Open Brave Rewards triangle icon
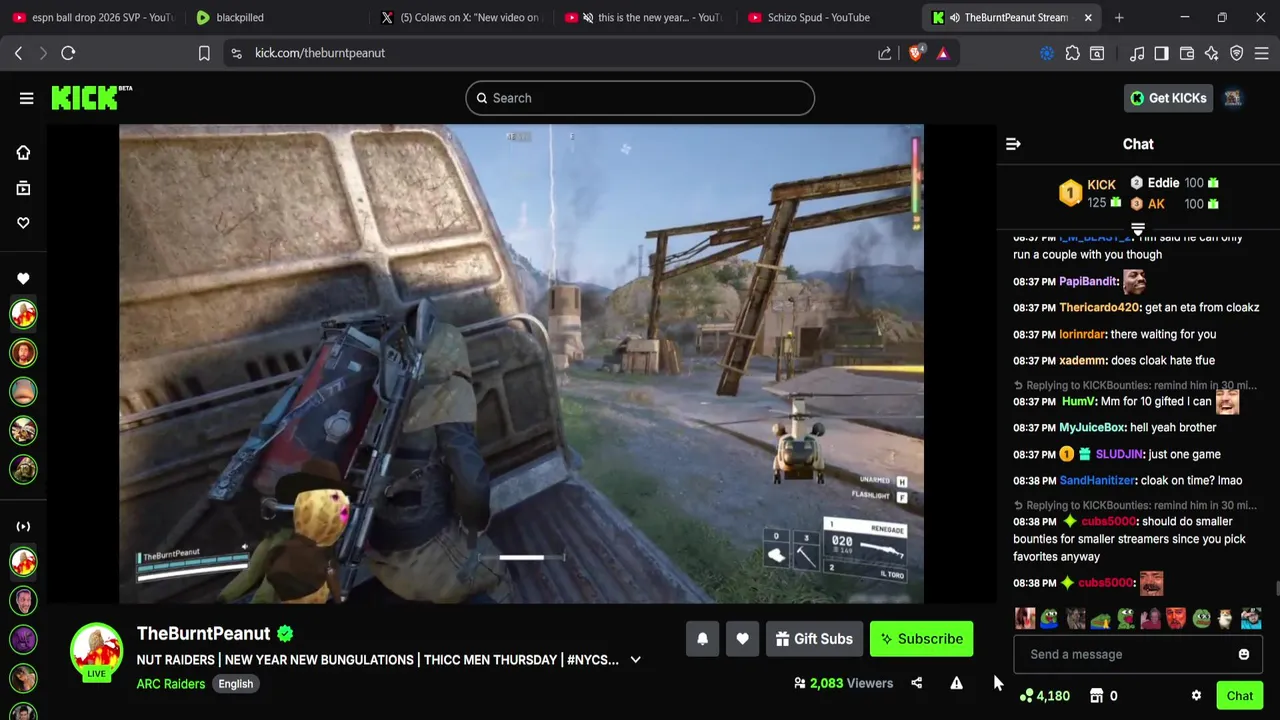 tap(942, 53)
